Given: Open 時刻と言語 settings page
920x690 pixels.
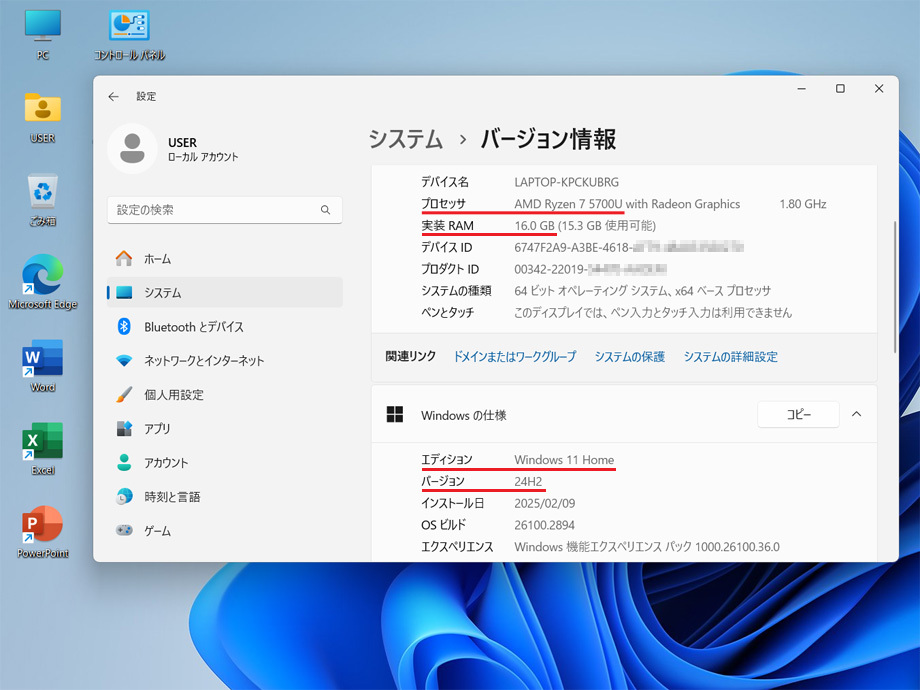Looking at the screenshot, I should [x=225, y=496].
